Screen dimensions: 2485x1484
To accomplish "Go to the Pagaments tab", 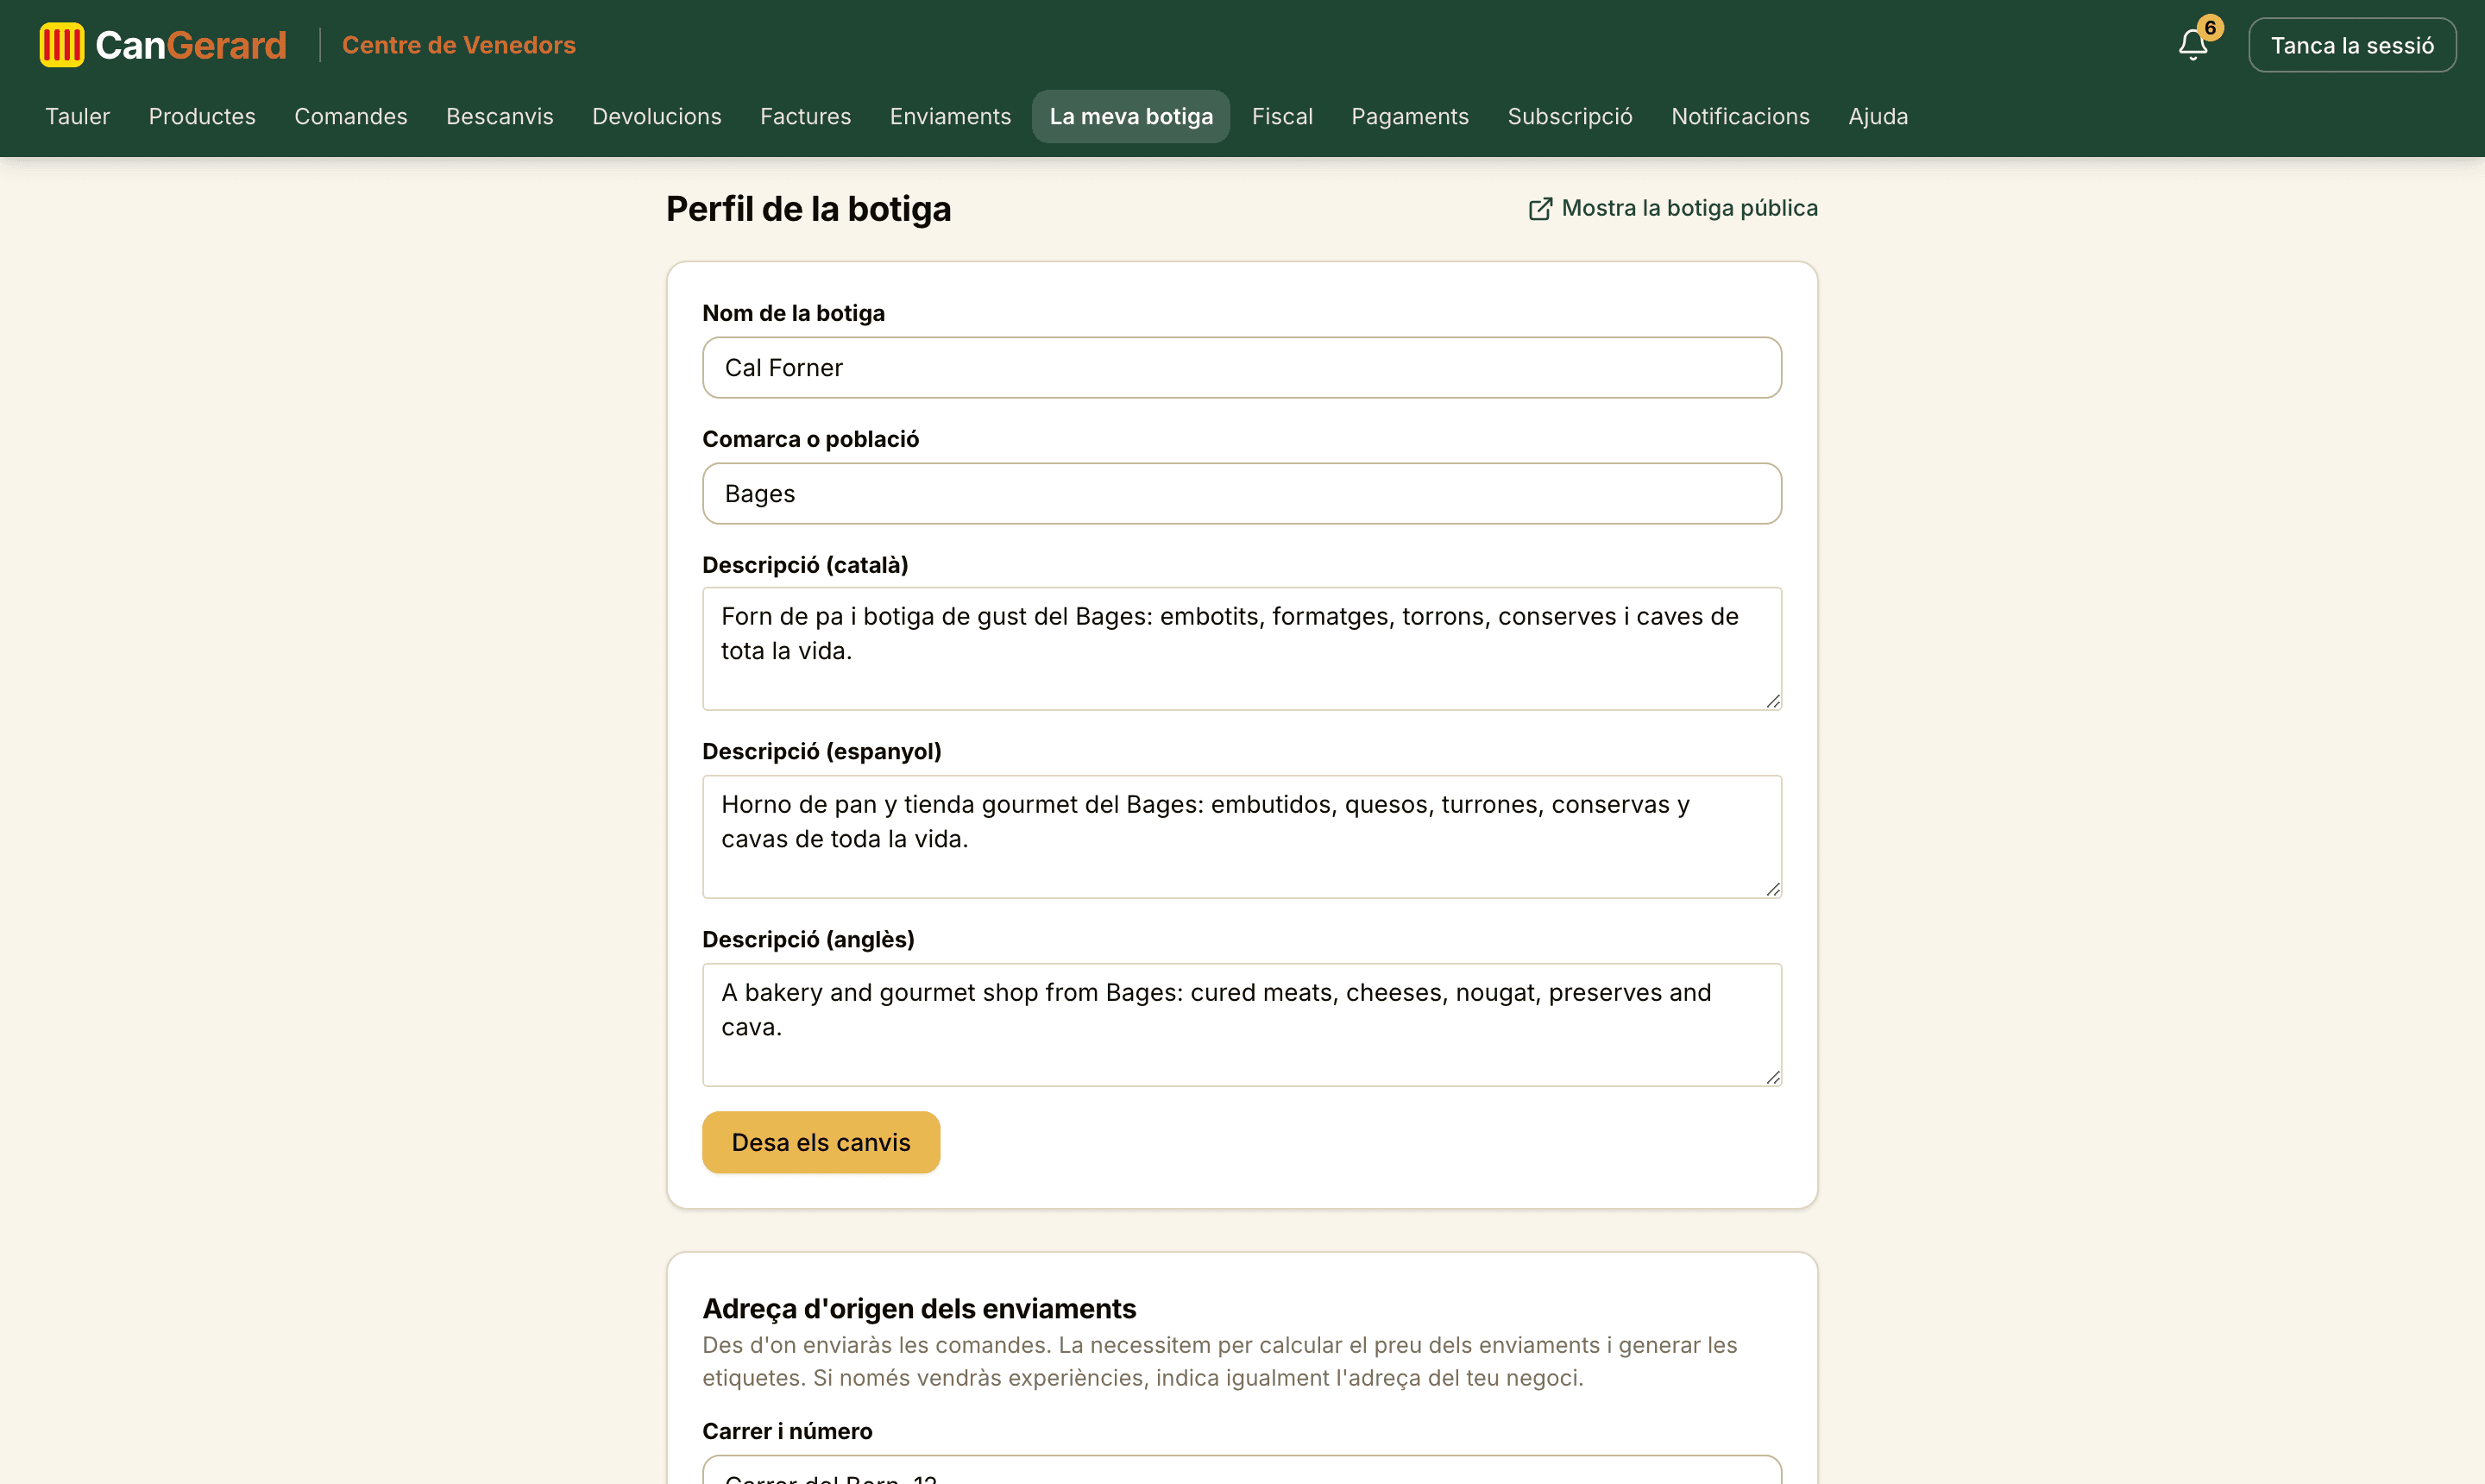I will pos(1410,116).
